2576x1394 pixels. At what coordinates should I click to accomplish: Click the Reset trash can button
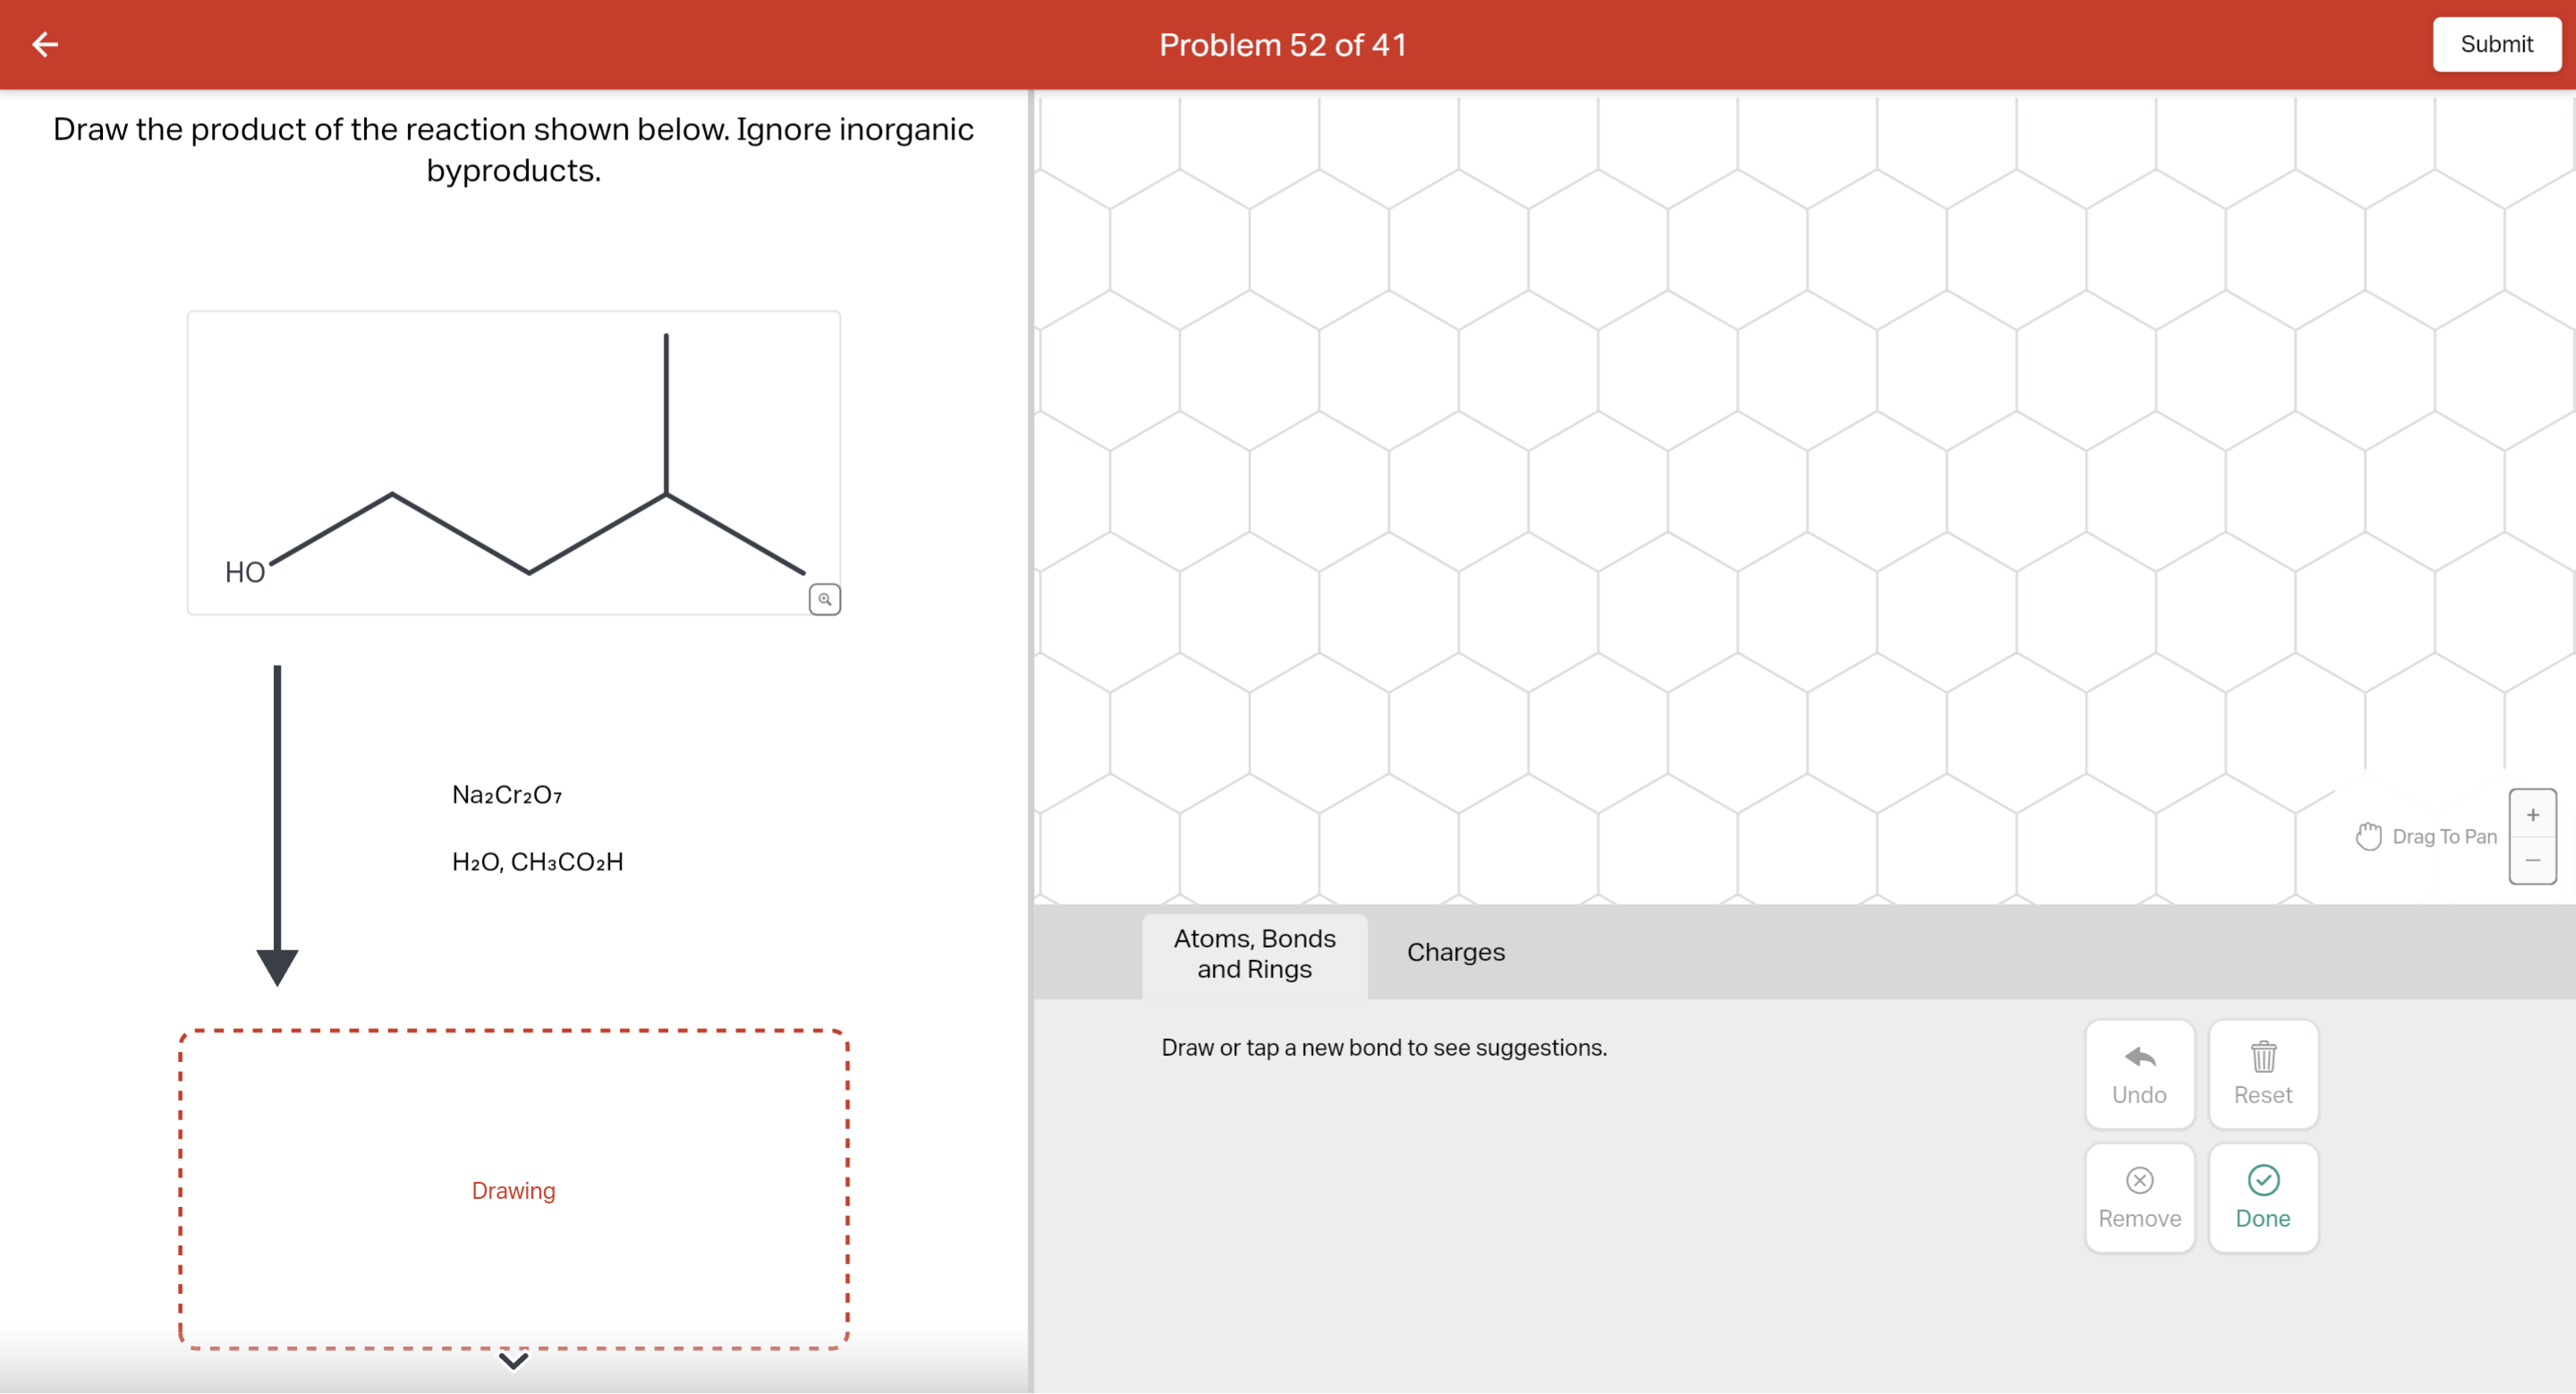[2262, 1074]
